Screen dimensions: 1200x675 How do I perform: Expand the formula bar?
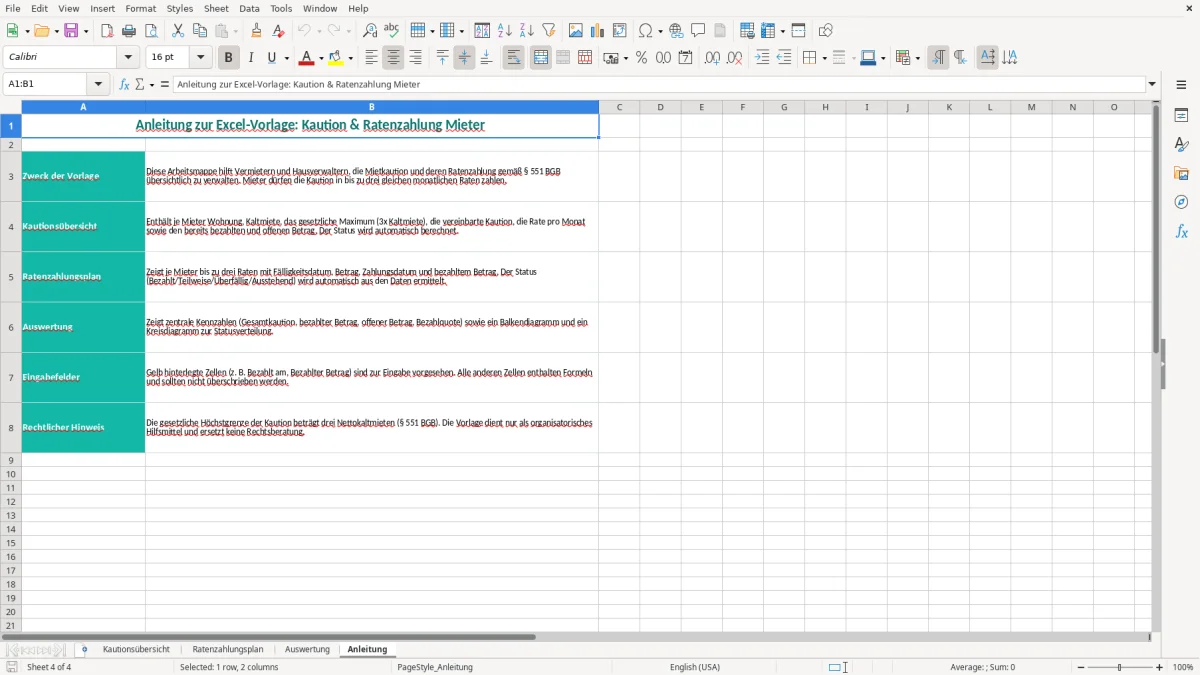(1152, 85)
